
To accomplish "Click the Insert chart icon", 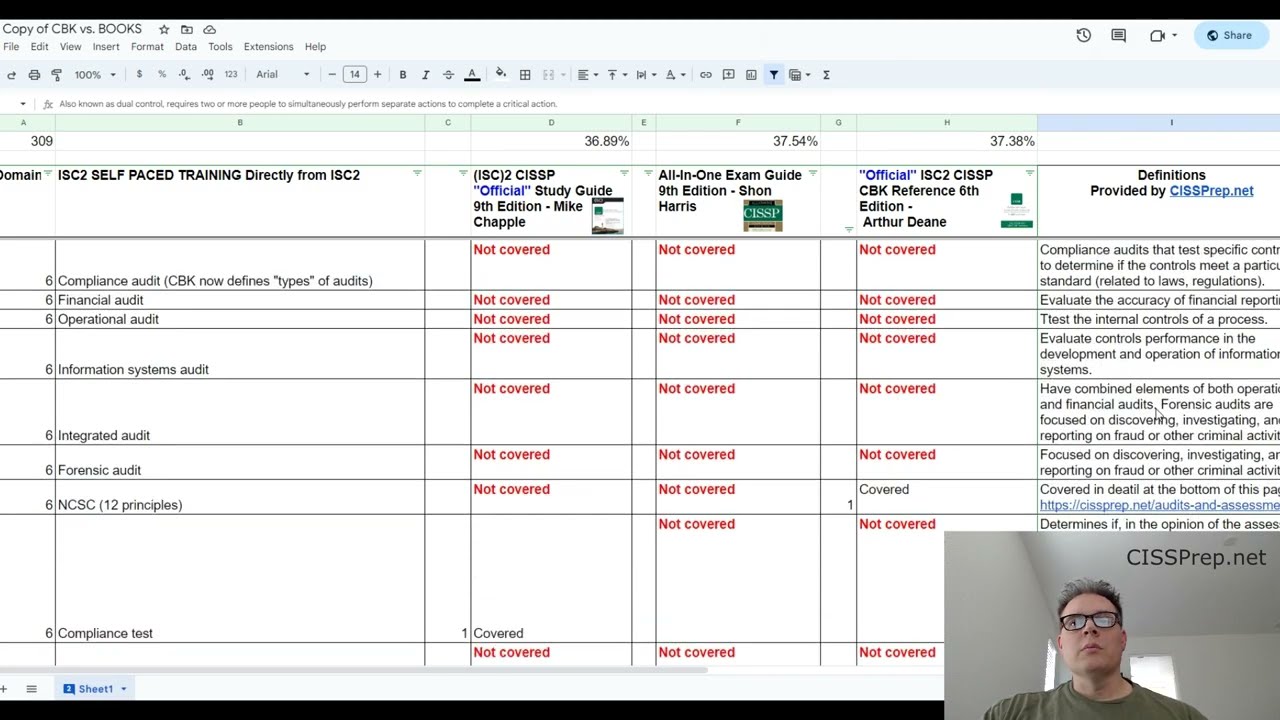I will [x=751, y=75].
